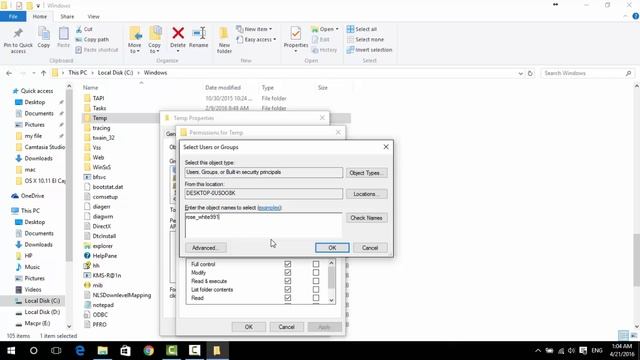
Task: Open Cortana search circle on taskbar
Action: (x=33, y=351)
